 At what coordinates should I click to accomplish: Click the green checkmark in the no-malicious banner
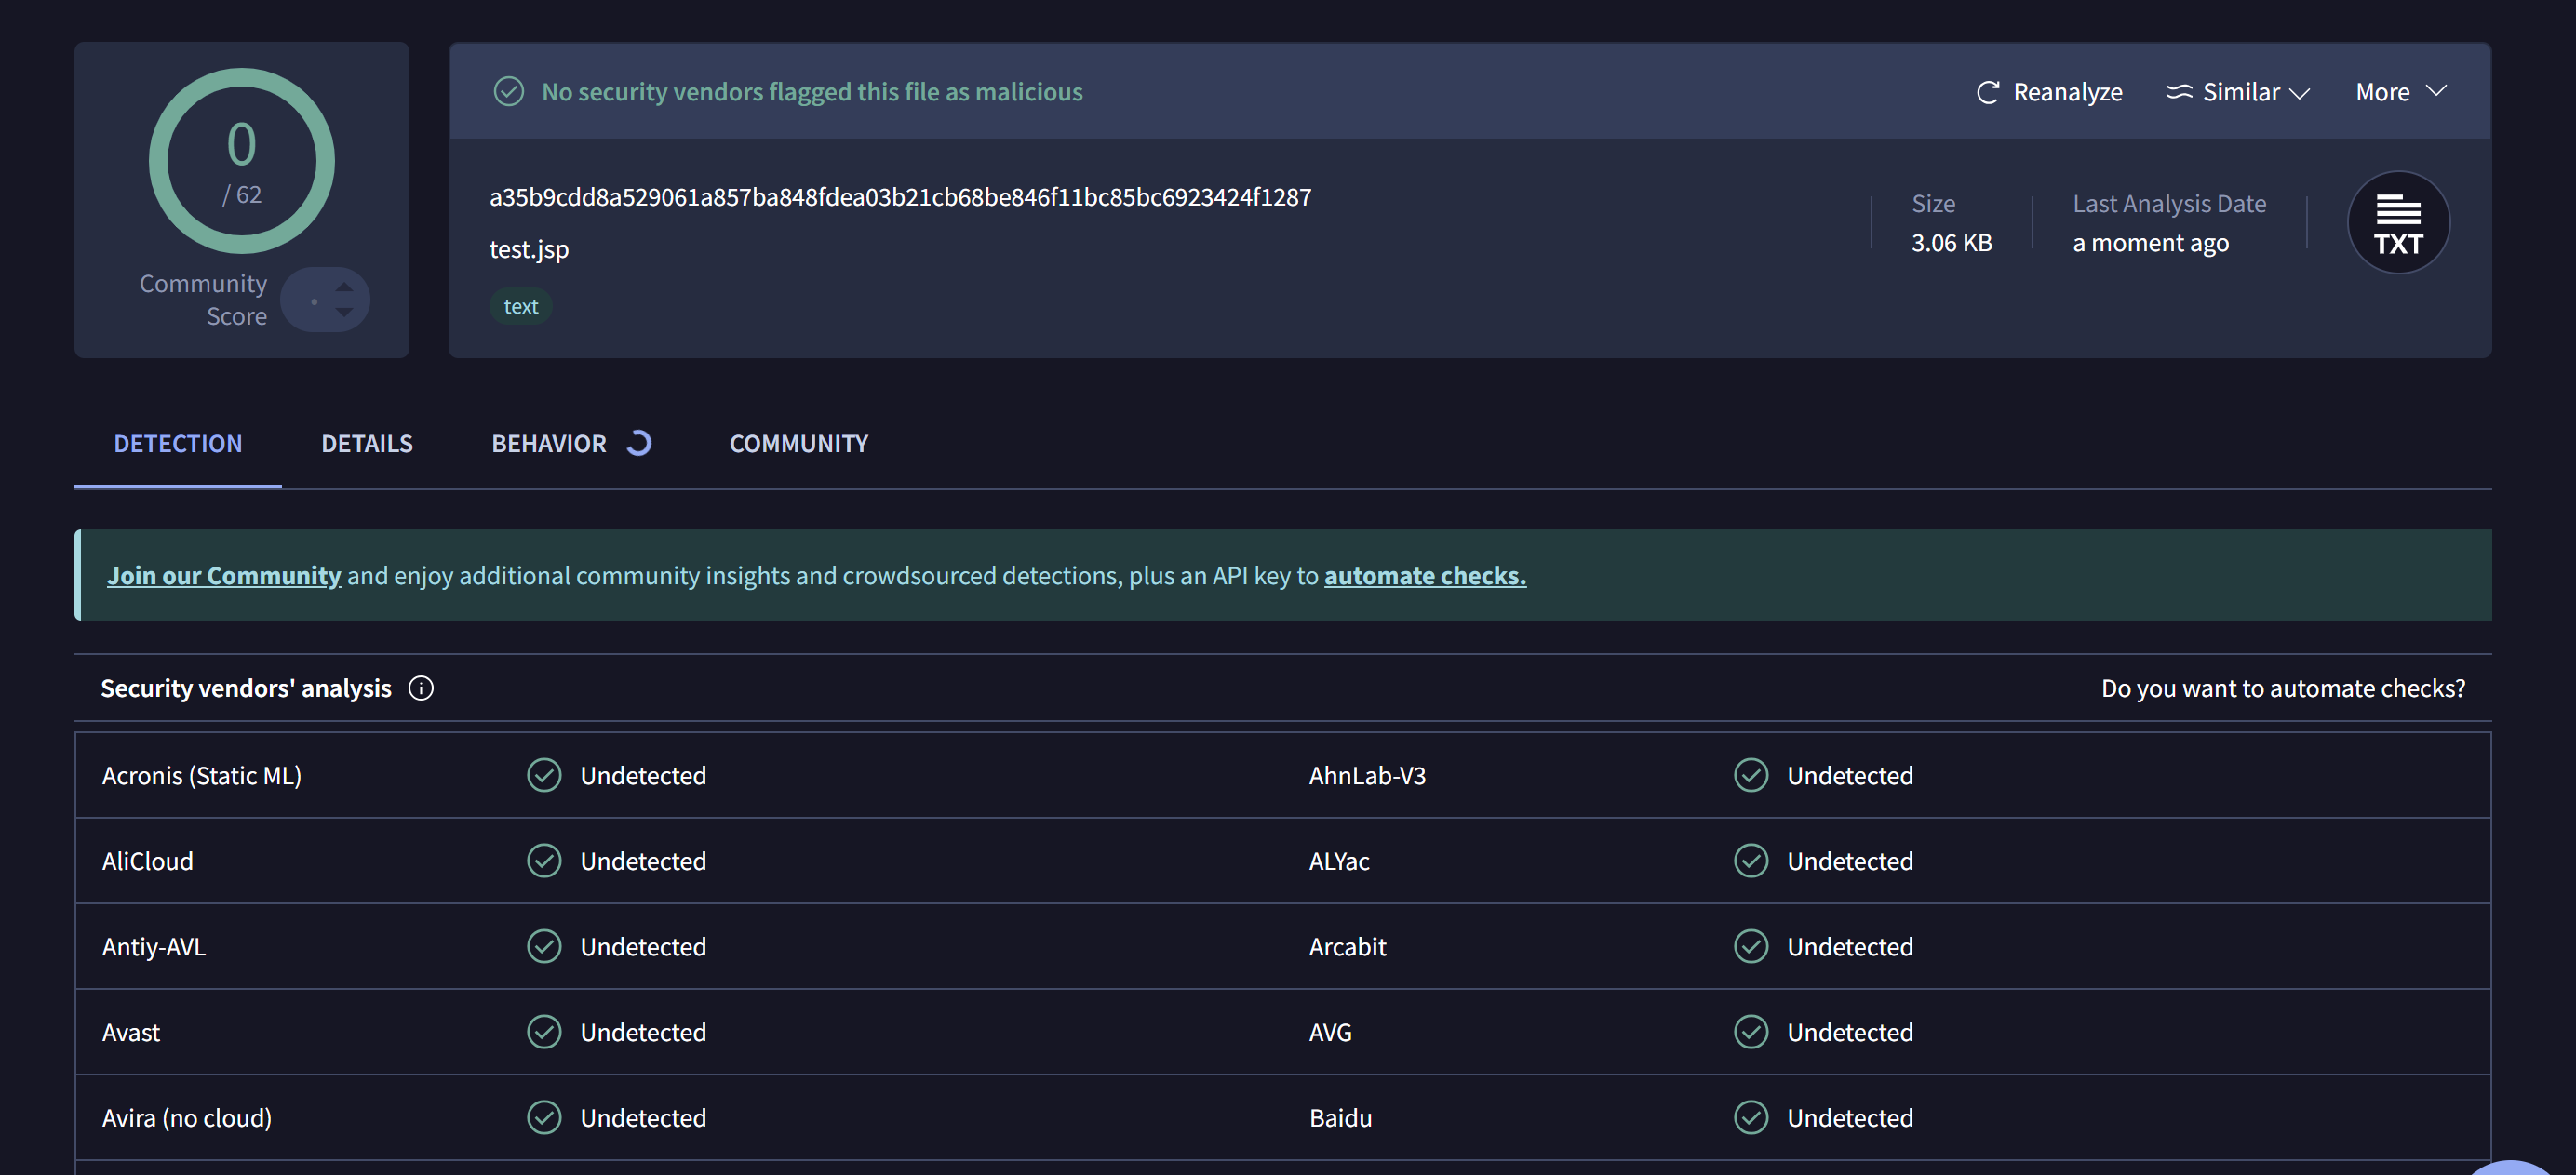(x=509, y=92)
